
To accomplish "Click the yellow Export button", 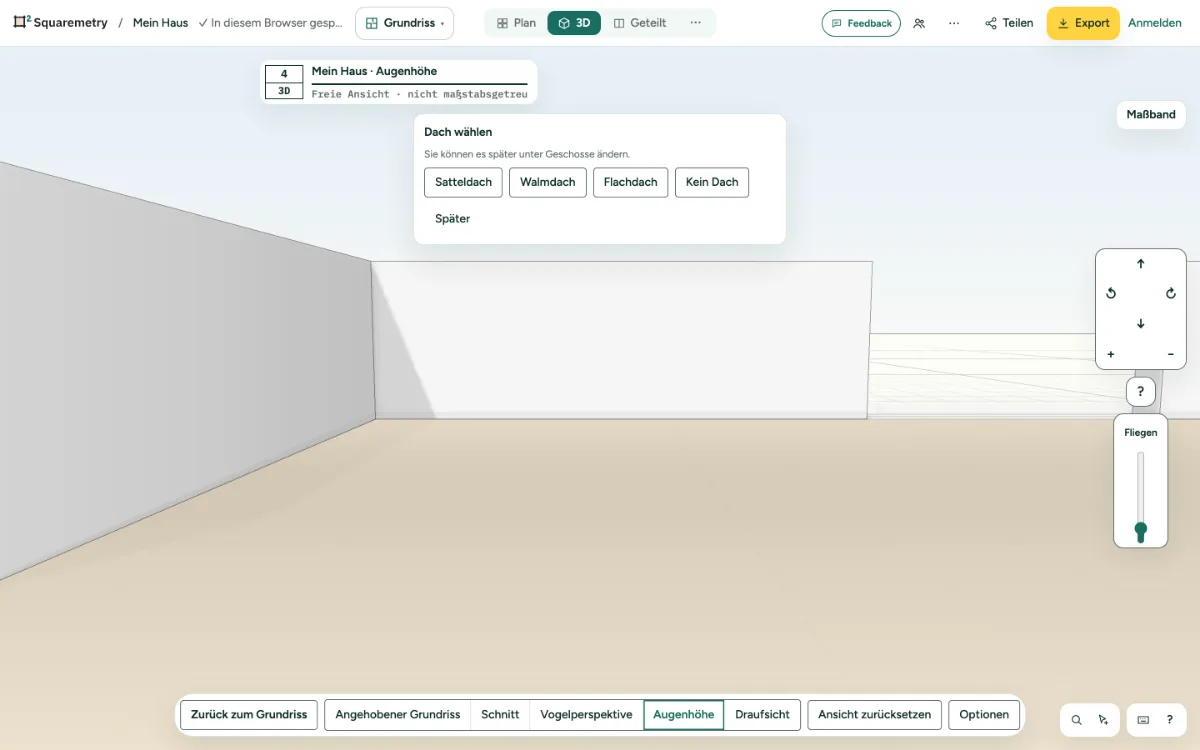I will 1083,23.
